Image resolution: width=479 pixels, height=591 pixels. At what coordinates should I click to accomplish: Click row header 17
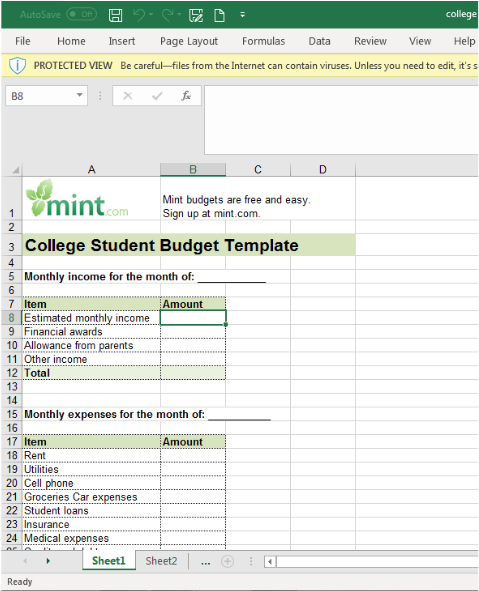click(x=12, y=442)
